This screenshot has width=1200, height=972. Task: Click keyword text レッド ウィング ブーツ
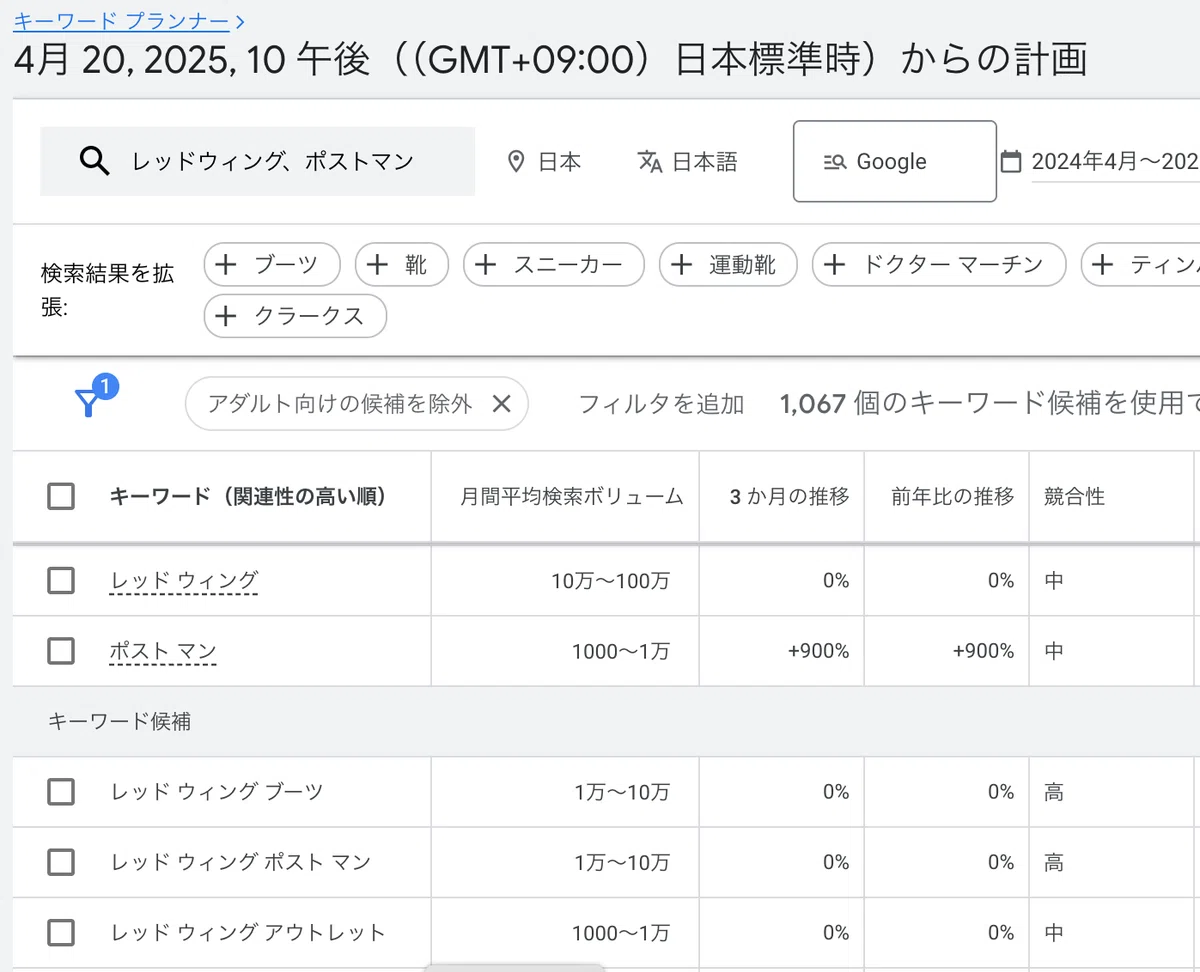click(x=217, y=792)
